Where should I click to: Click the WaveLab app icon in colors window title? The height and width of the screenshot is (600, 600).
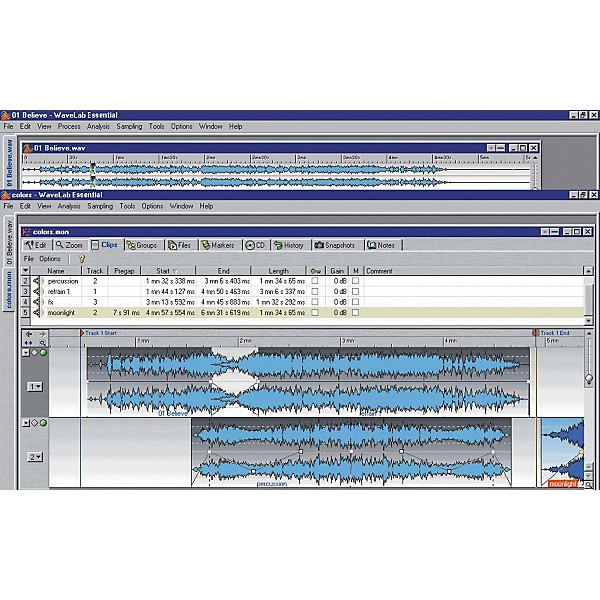click(5, 195)
